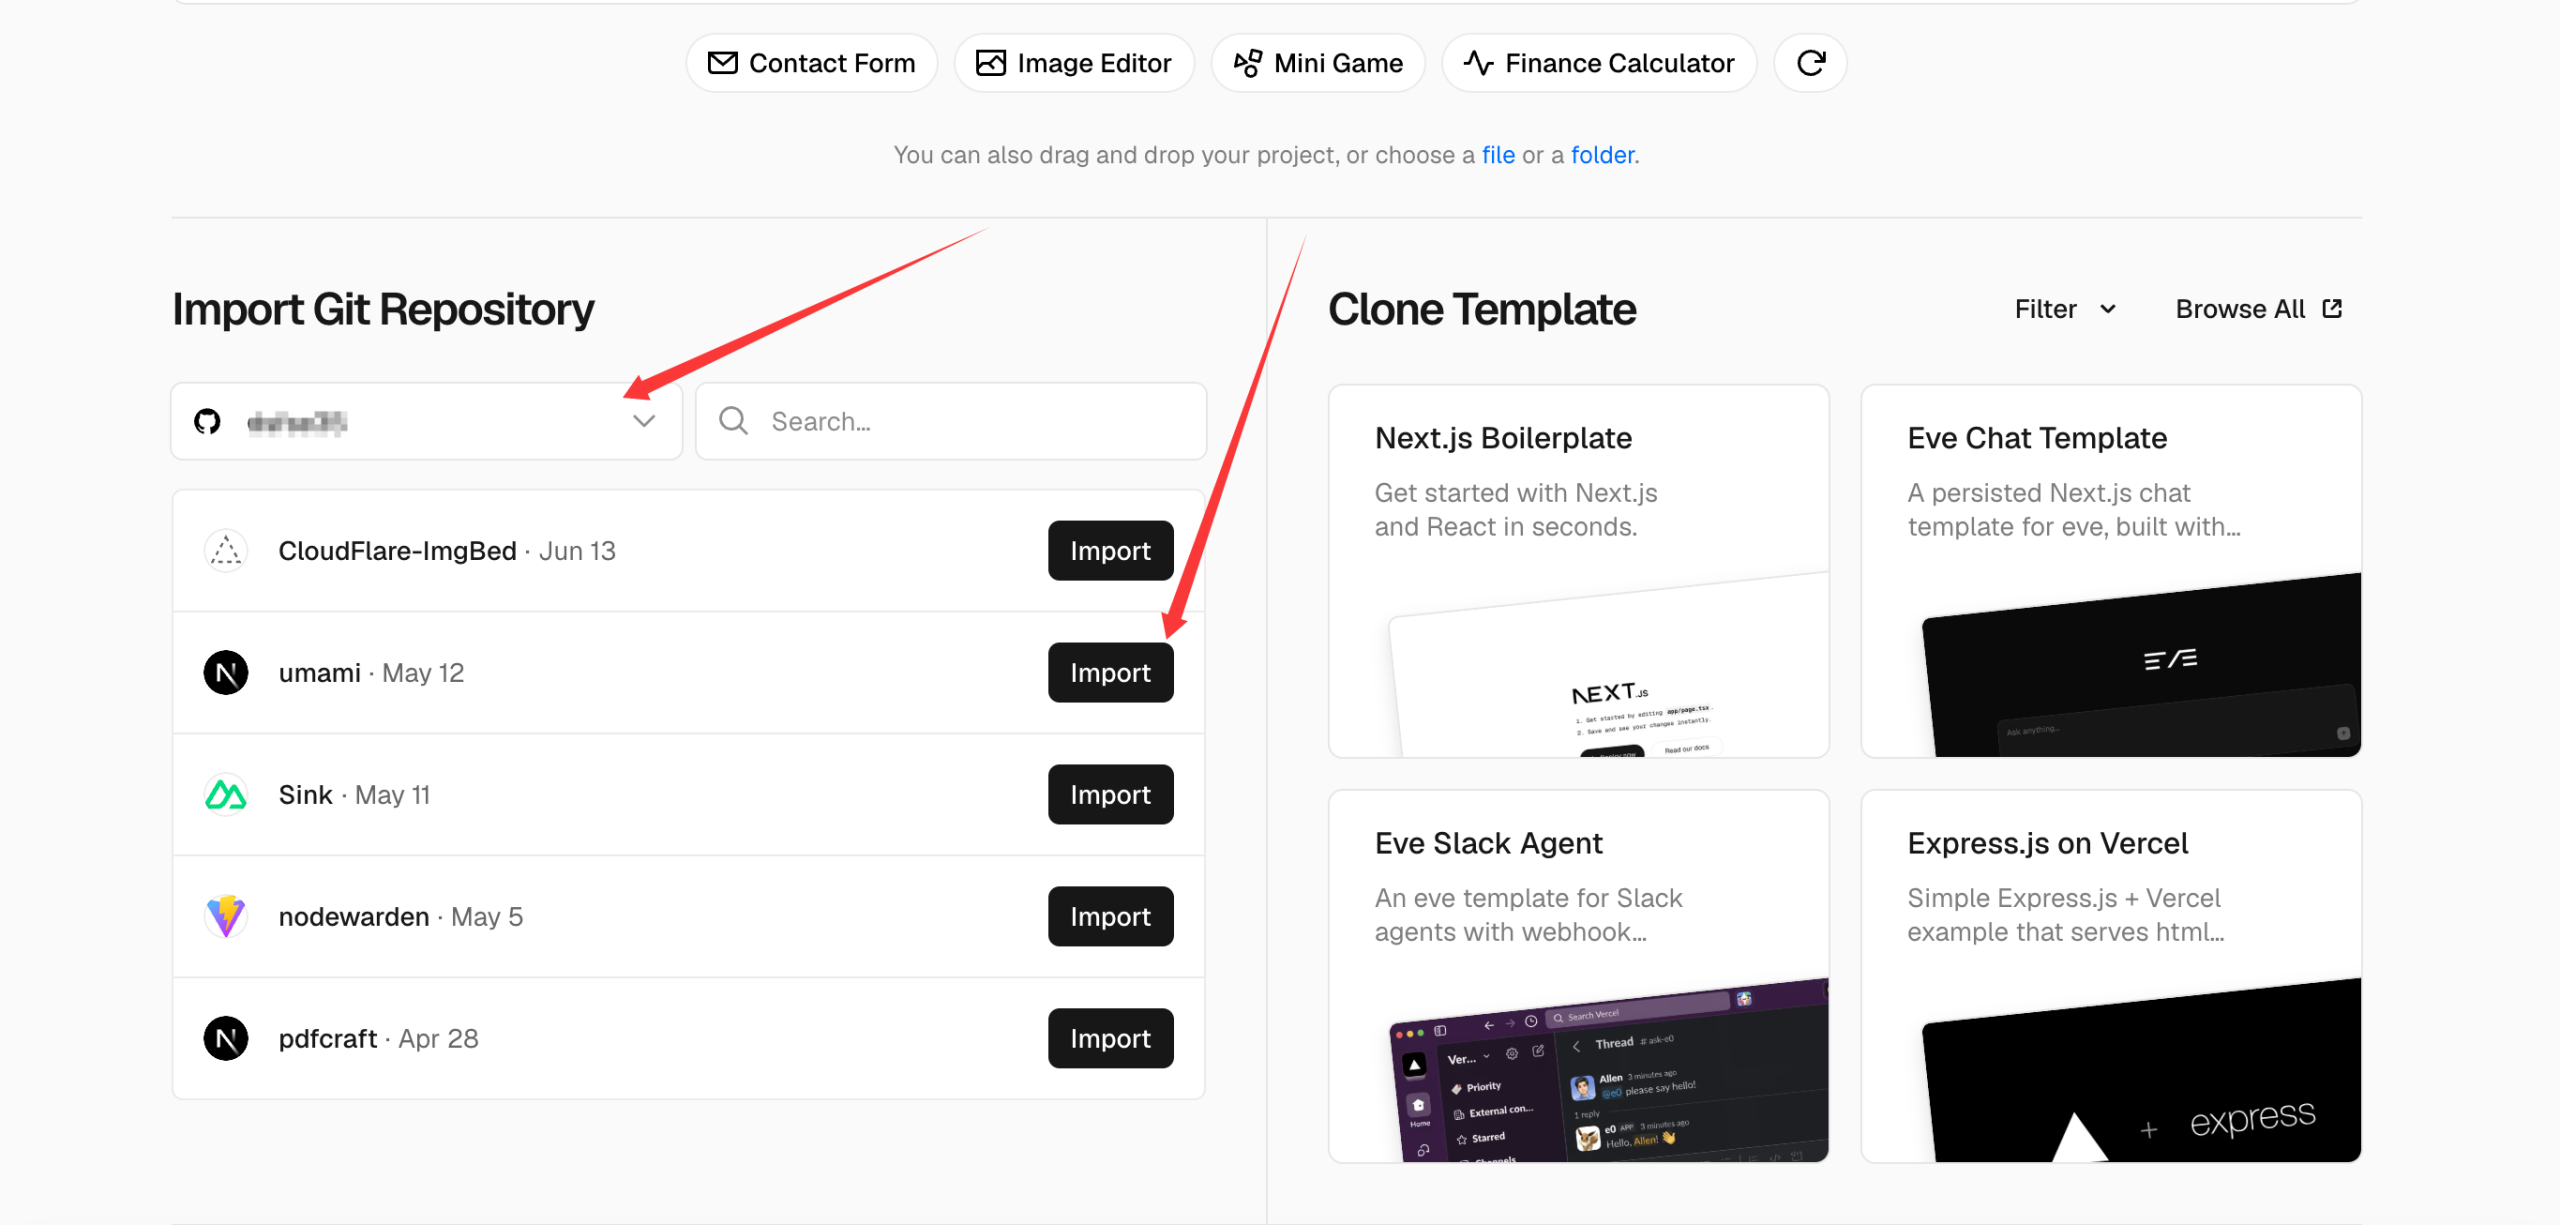The image size is (2560, 1225).
Task: Click the nodewarden Vite logo icon
Action: (226, 916)
